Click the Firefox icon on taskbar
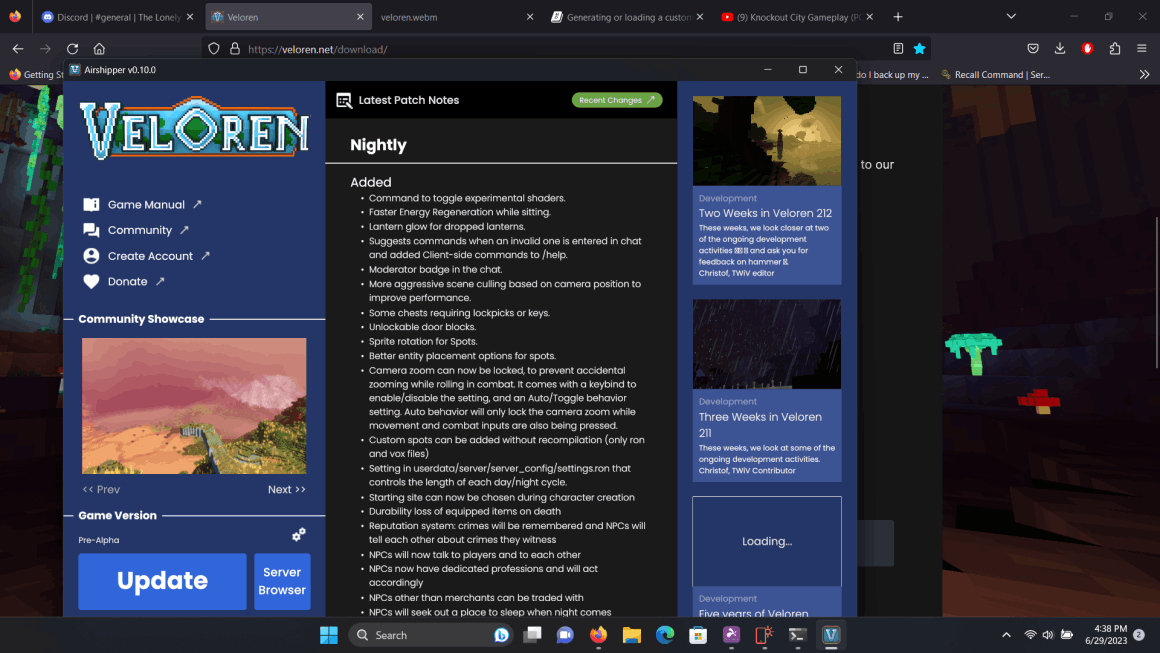 (x=598, y=635)
